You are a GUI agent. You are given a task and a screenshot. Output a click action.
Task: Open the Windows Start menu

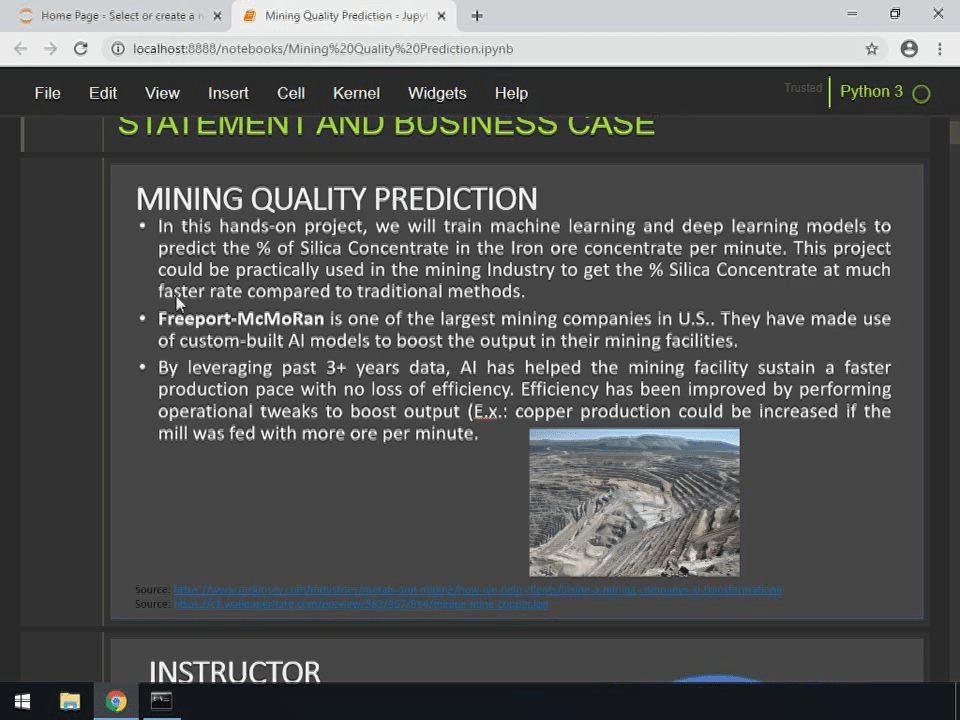23,702
